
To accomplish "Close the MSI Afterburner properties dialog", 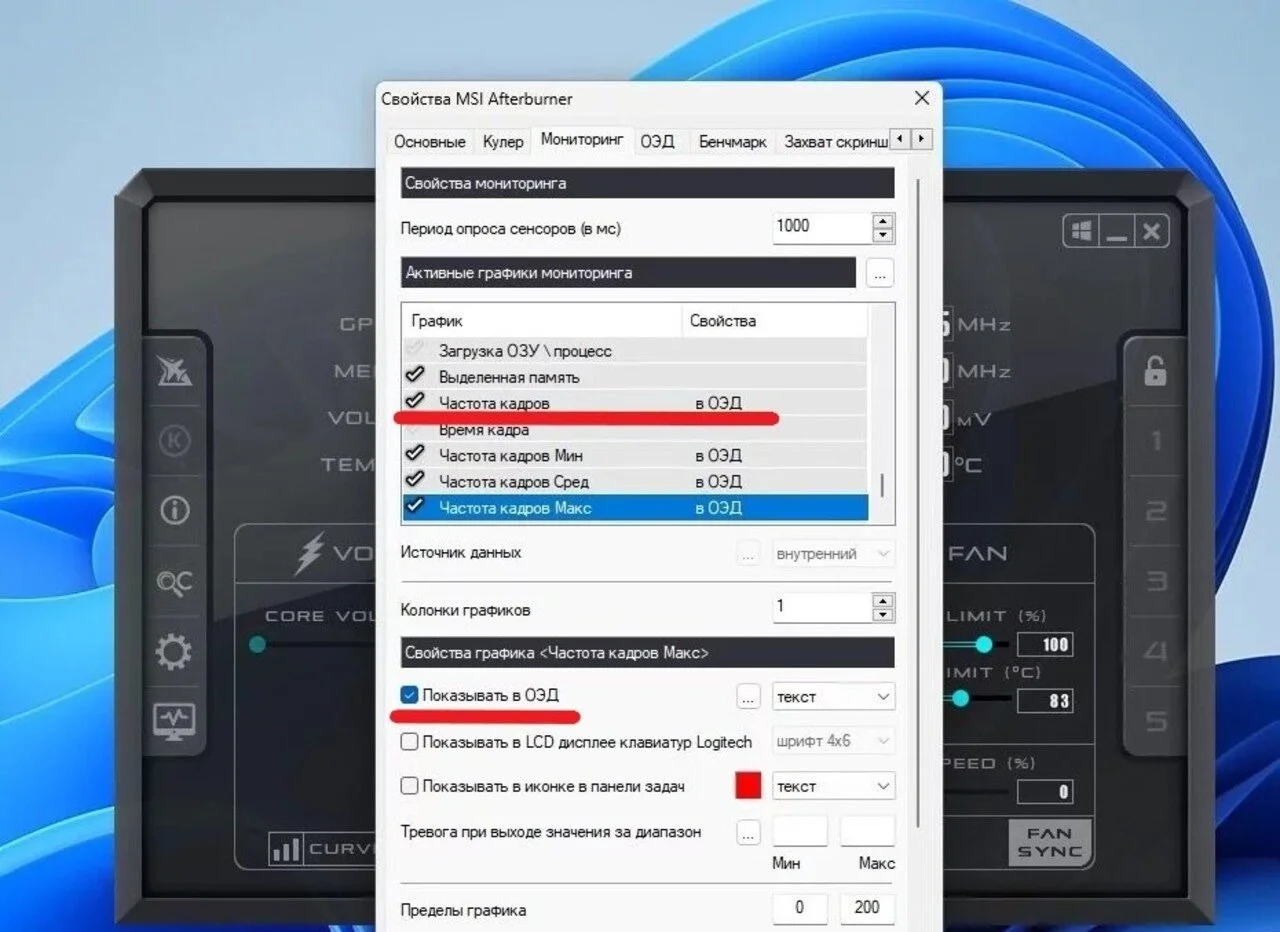I will click(922, 98).
